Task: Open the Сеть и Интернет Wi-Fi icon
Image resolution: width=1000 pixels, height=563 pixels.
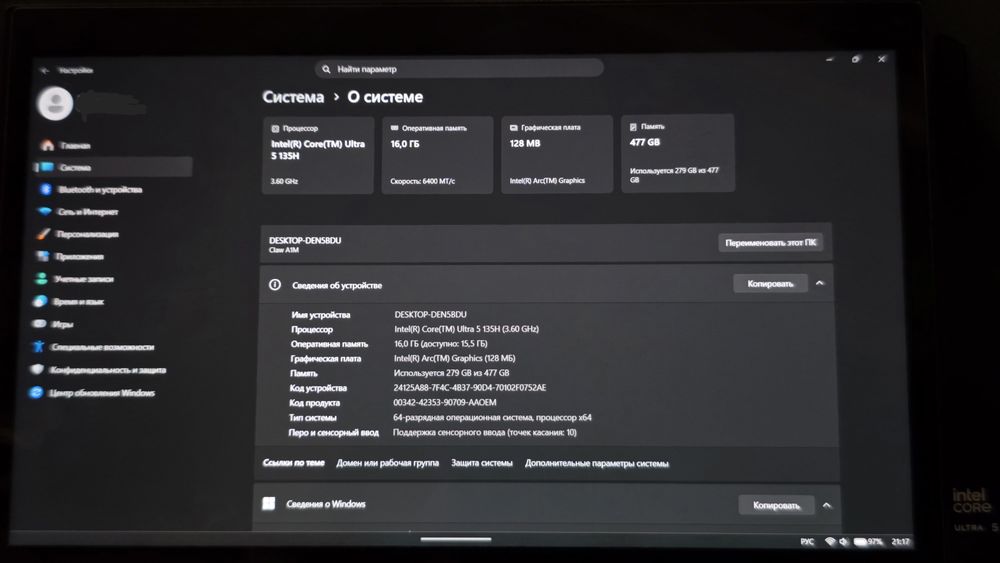Action: [x=45, y=211]
